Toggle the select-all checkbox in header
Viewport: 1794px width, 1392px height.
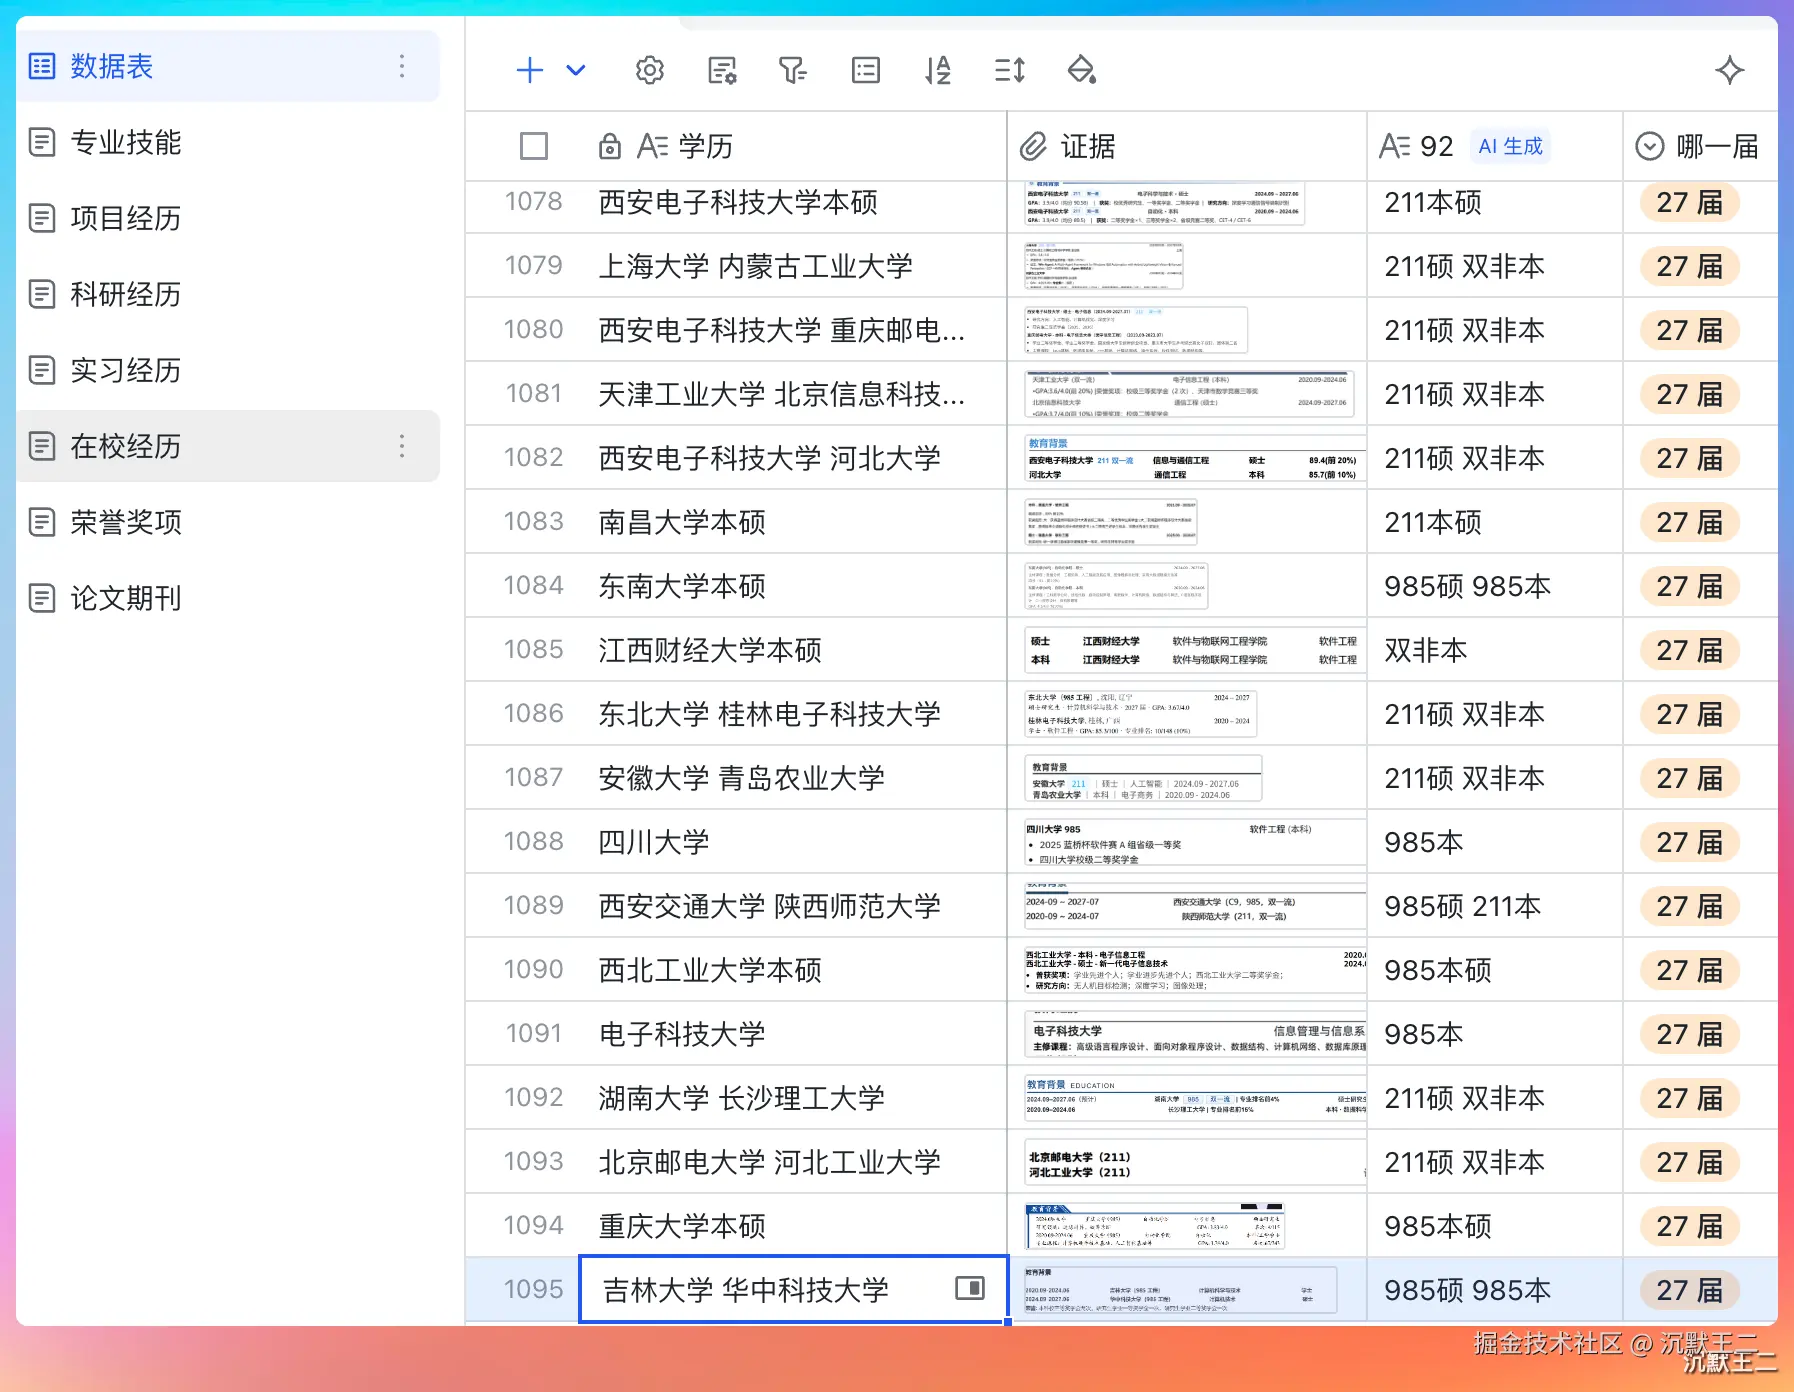coord(534,146)
